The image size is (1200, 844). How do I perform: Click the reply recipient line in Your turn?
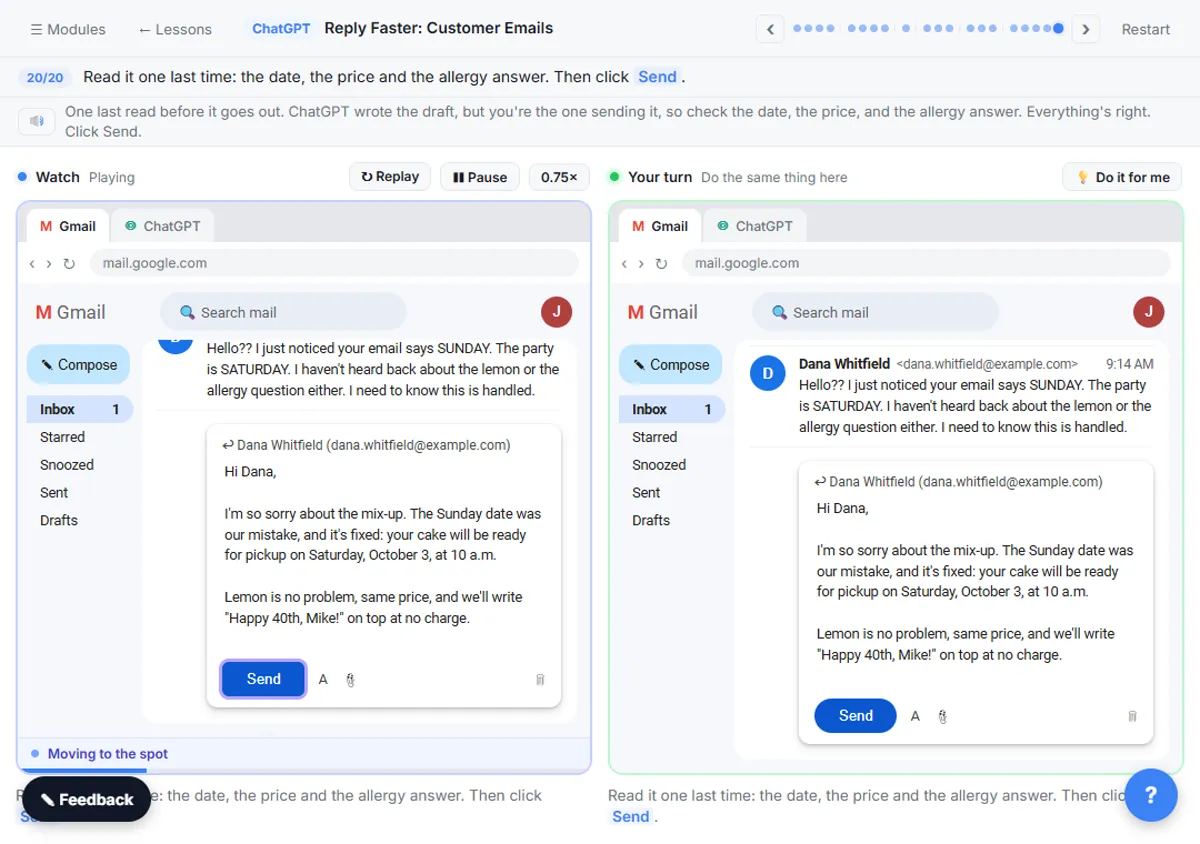(958, 481)
